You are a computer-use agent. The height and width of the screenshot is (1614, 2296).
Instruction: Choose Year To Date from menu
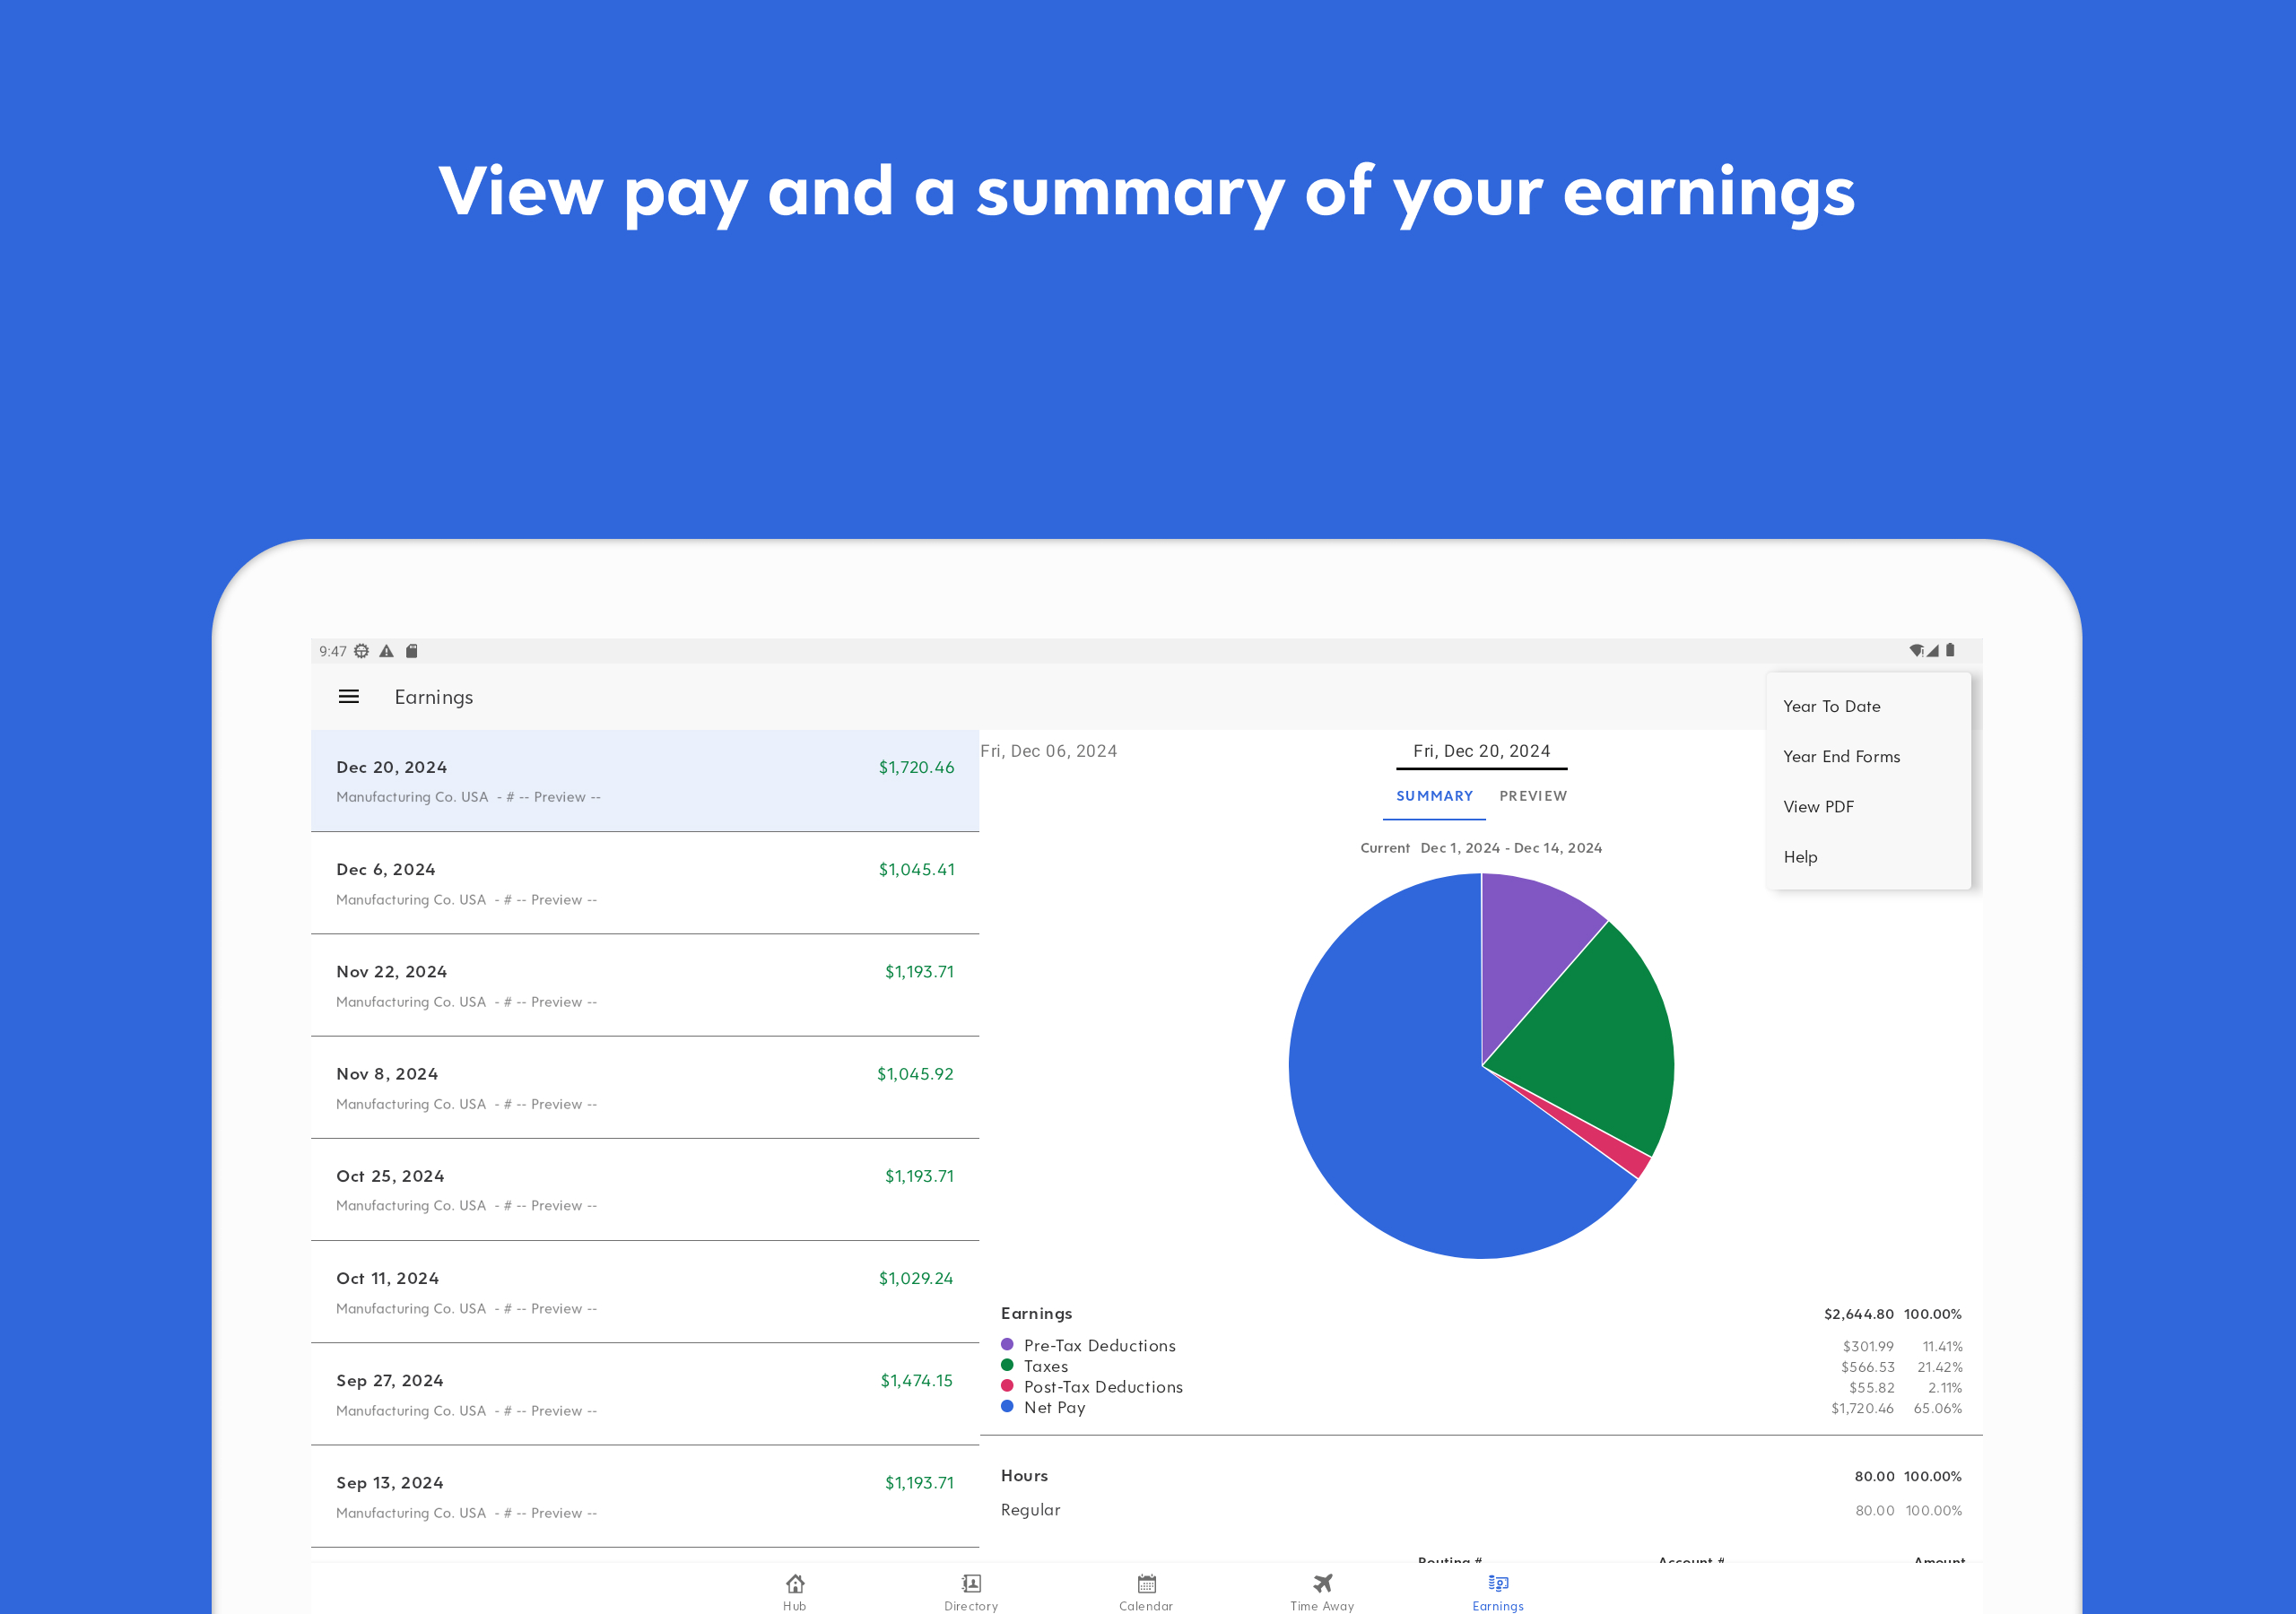tap(1831, 706)
